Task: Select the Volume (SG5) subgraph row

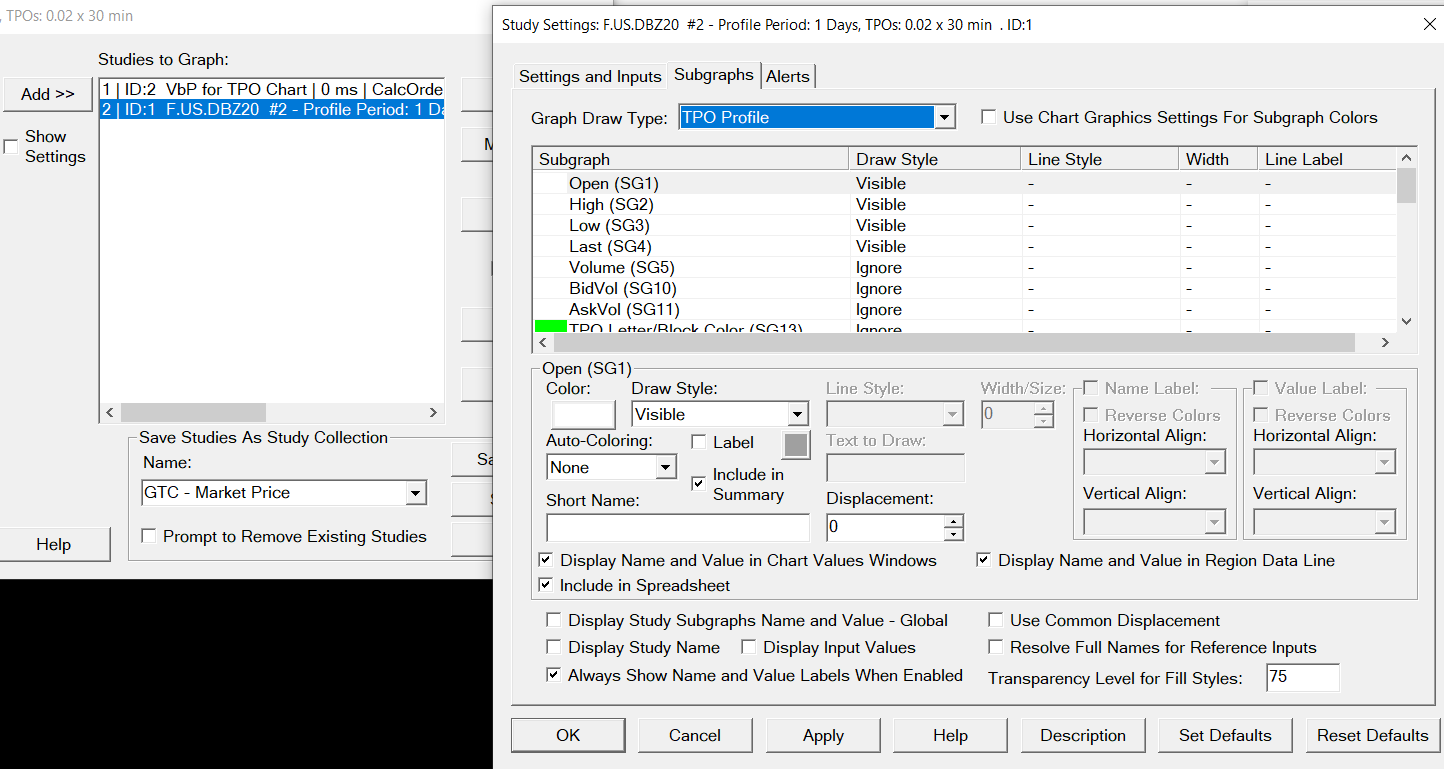Action: [x=964, y=267]
